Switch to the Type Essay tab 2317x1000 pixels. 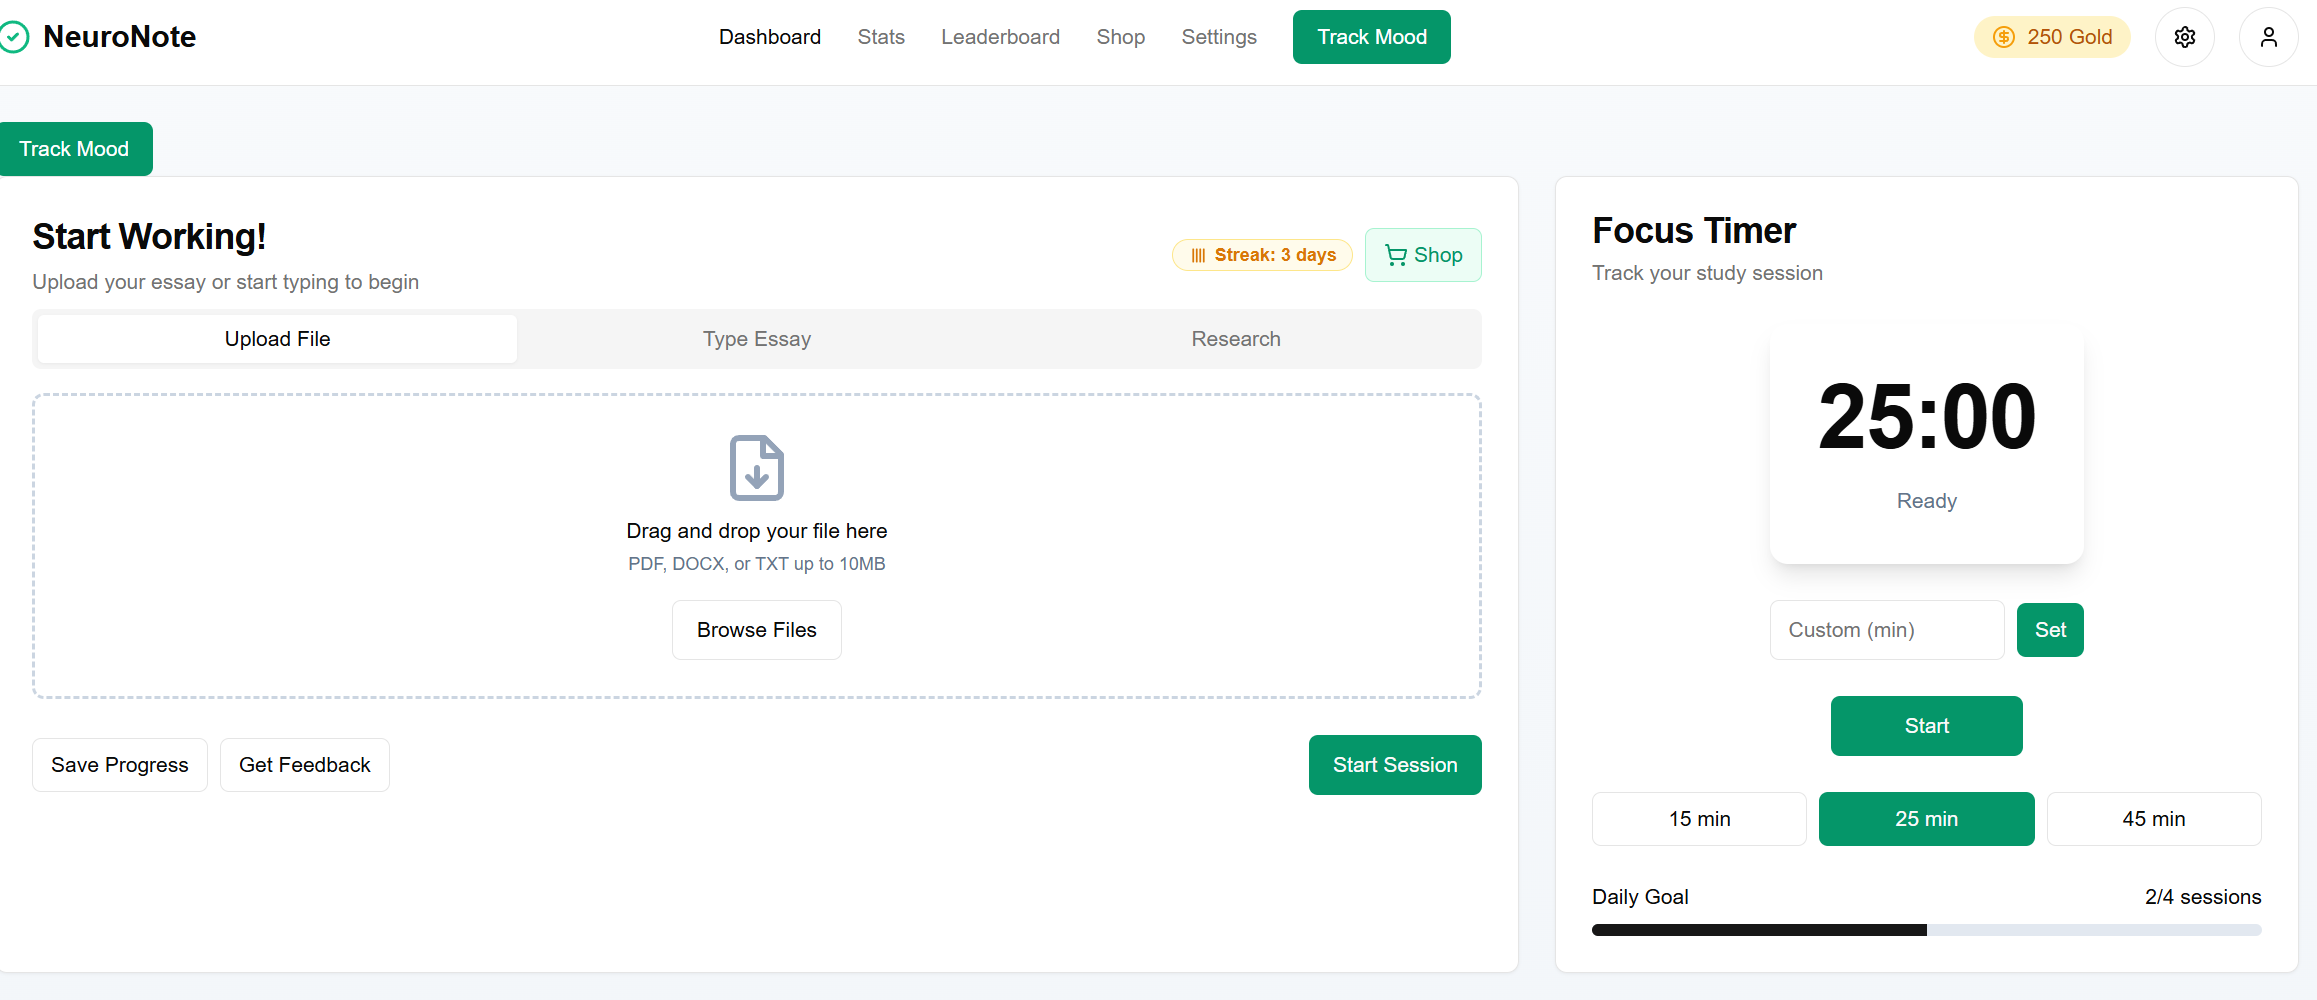[x=756, y=339]
